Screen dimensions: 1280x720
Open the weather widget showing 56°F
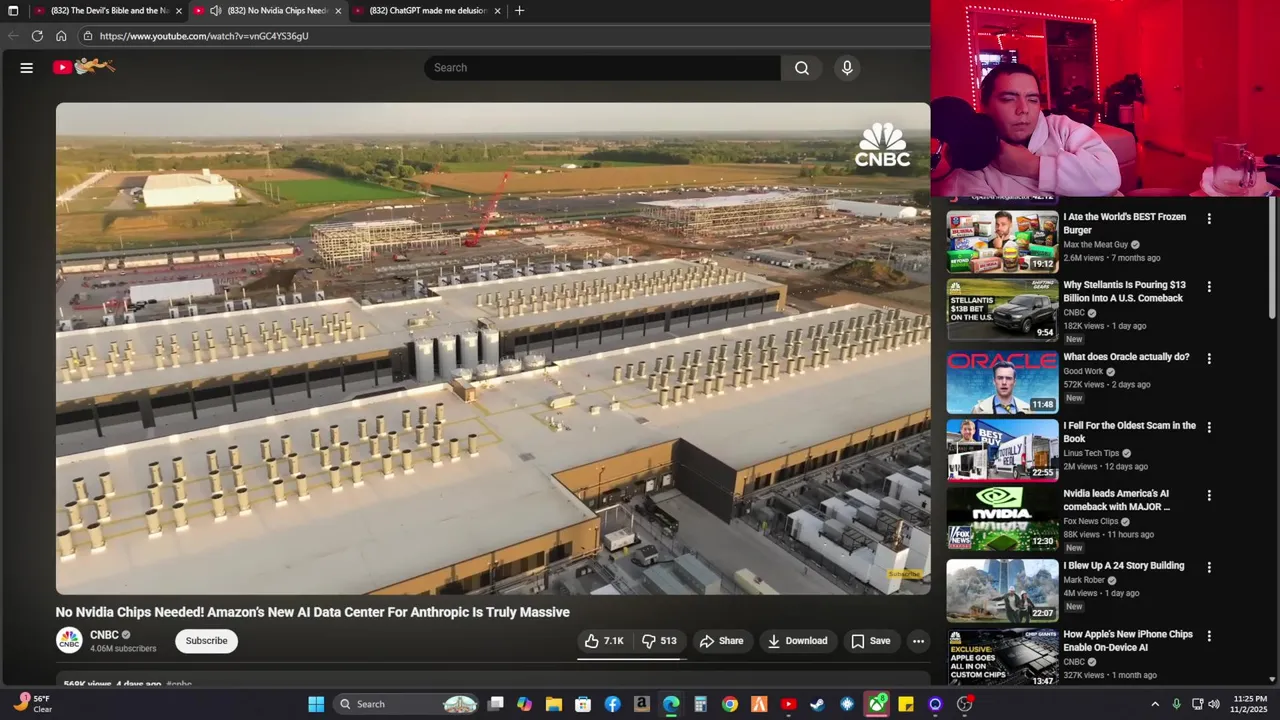point(34,704)
